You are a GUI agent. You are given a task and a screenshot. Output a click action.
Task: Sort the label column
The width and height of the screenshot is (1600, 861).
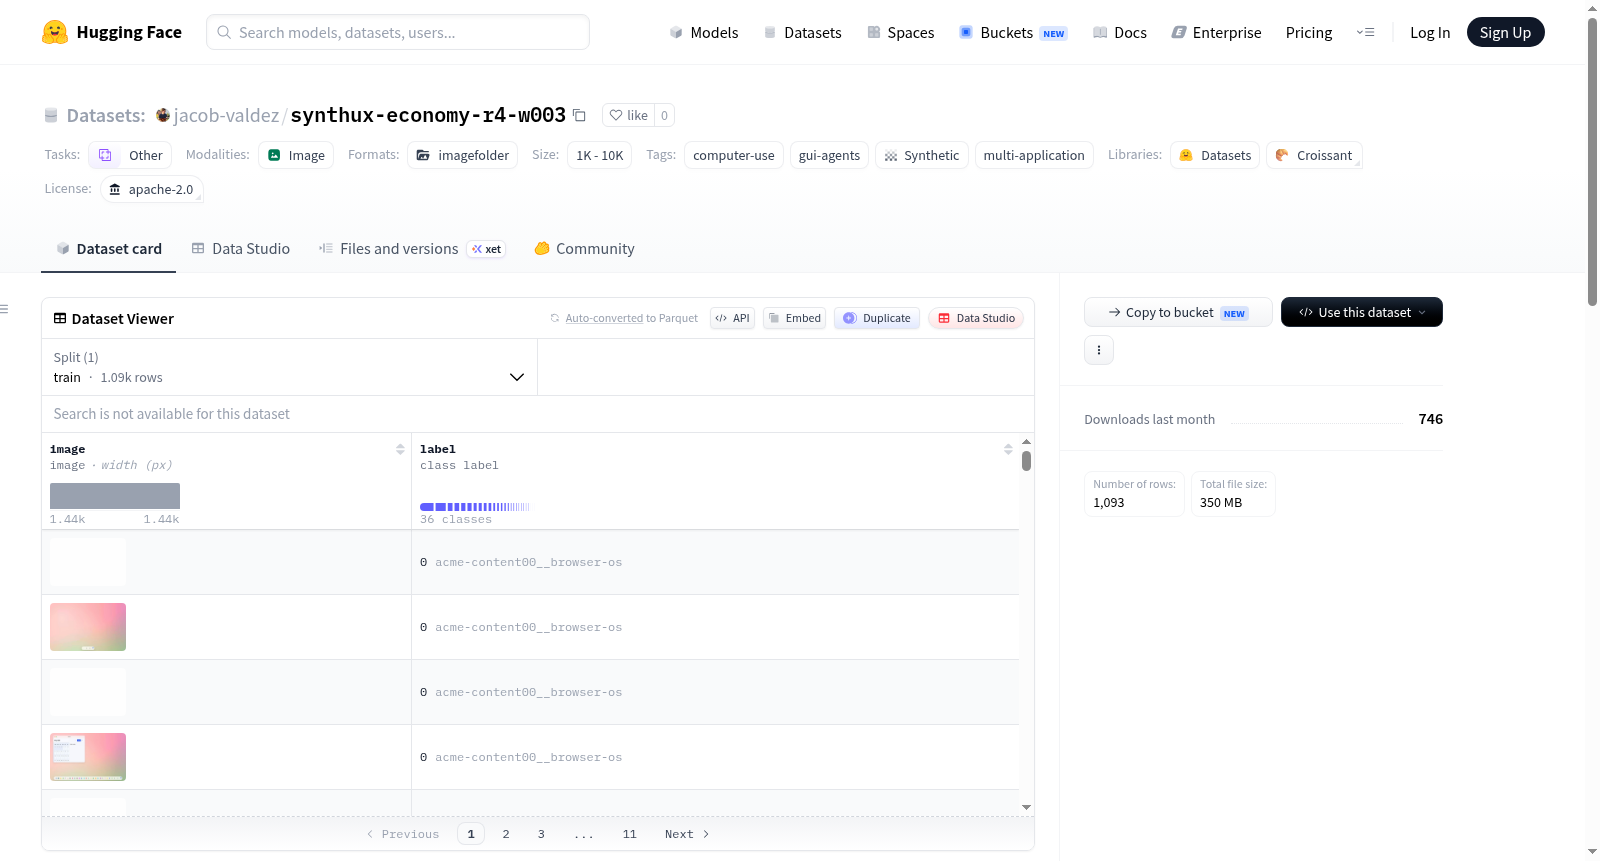pos(1008,449)
